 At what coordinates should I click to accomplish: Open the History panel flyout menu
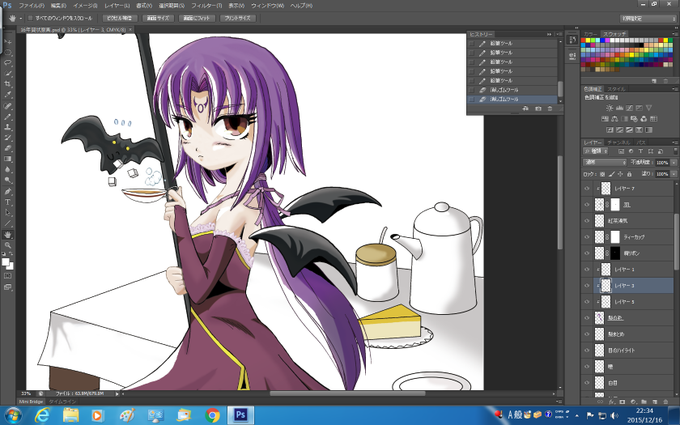tap(559, 34)
